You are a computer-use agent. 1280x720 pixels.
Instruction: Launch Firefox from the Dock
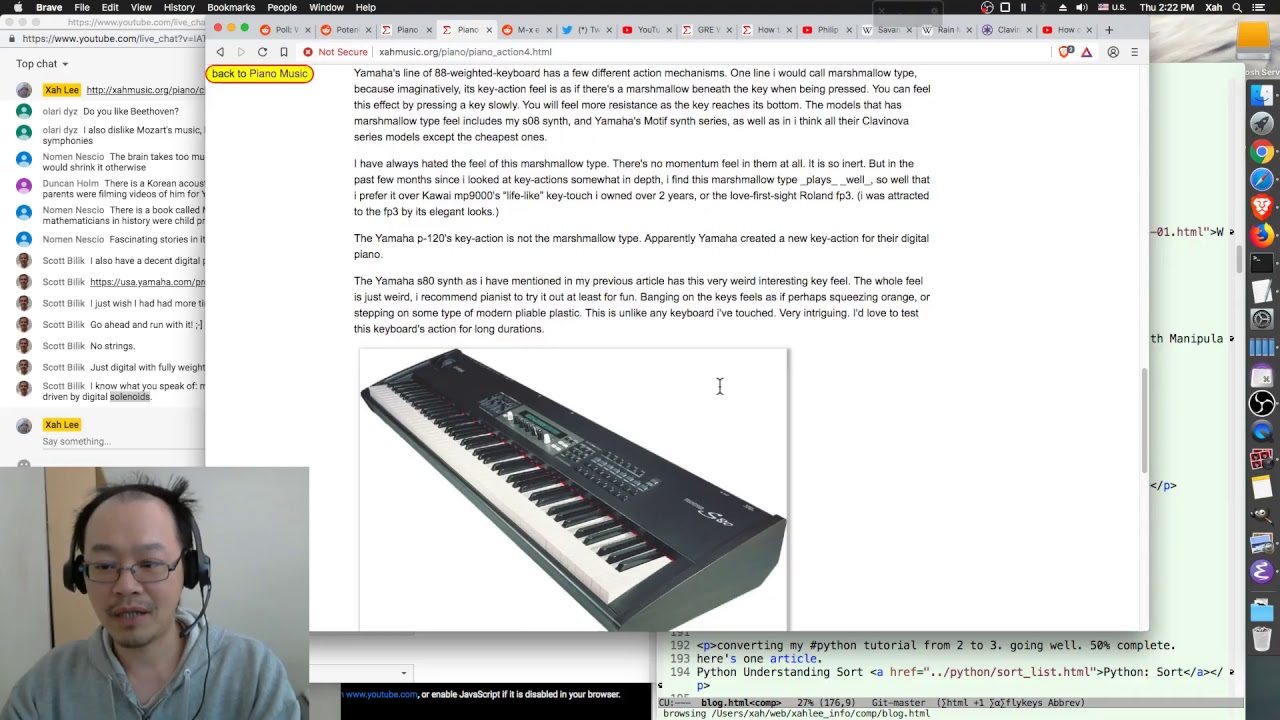(1262, 236)
